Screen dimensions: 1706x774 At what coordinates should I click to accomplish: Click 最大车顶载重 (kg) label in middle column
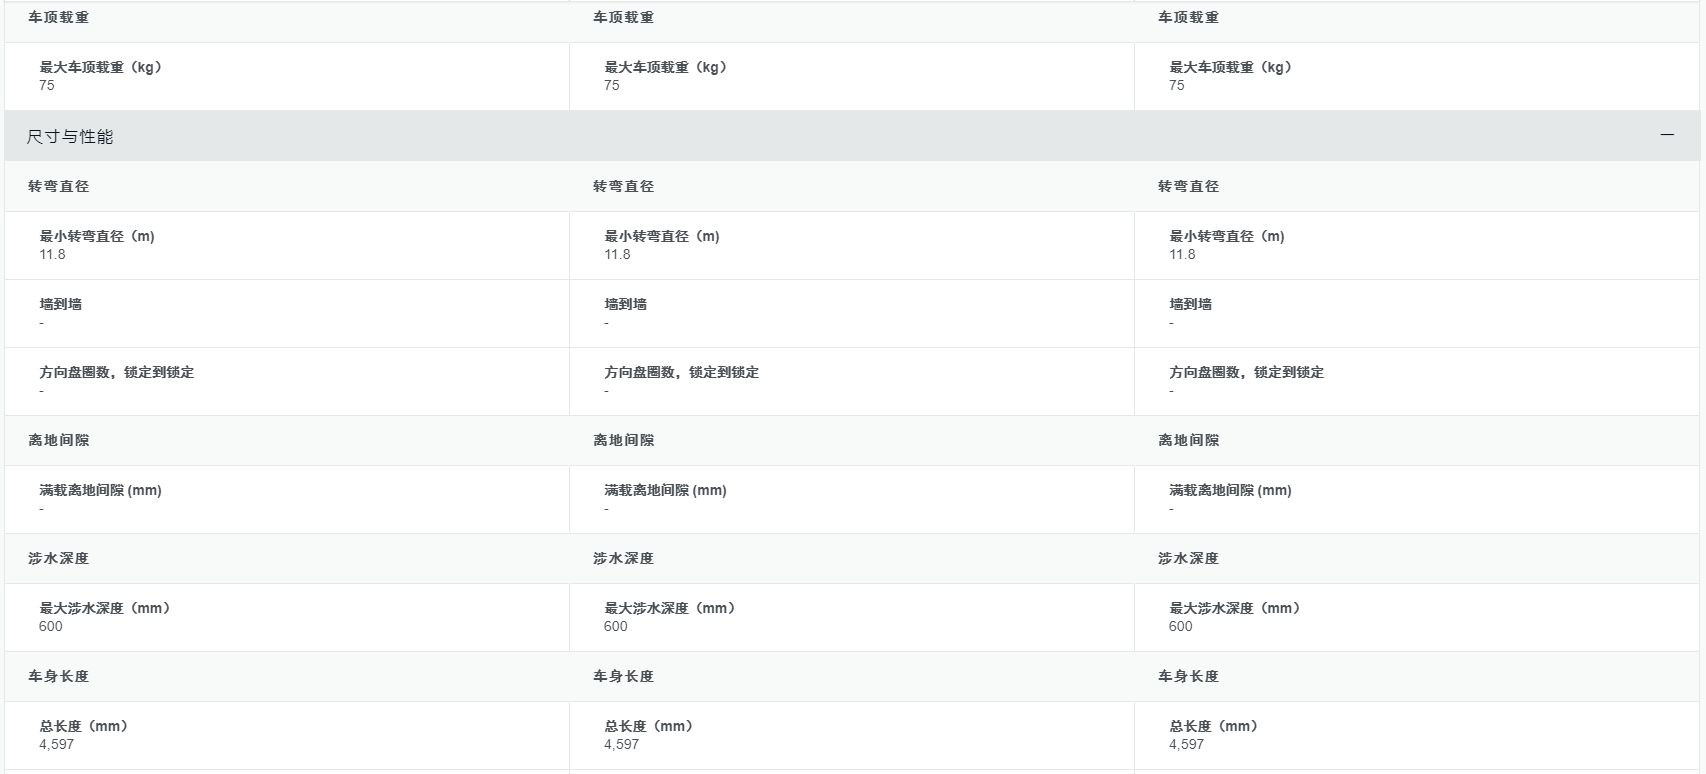coord(666,67)
